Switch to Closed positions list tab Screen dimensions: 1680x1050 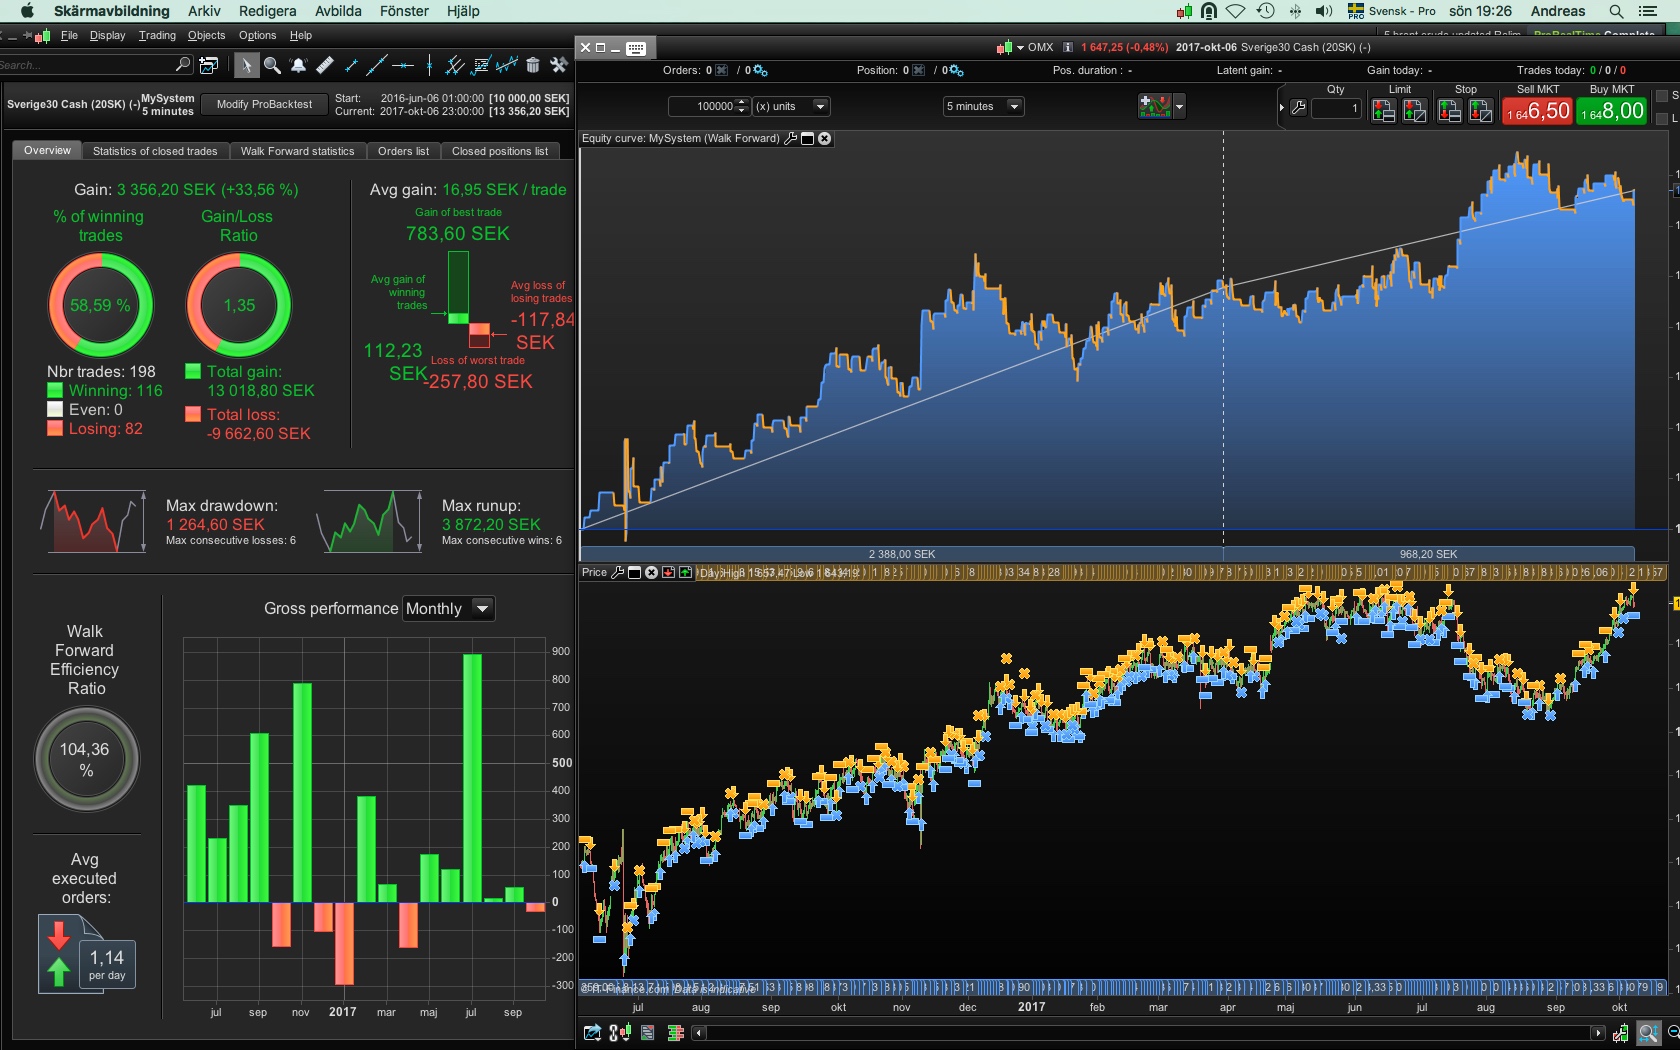[x=500, y=151]
